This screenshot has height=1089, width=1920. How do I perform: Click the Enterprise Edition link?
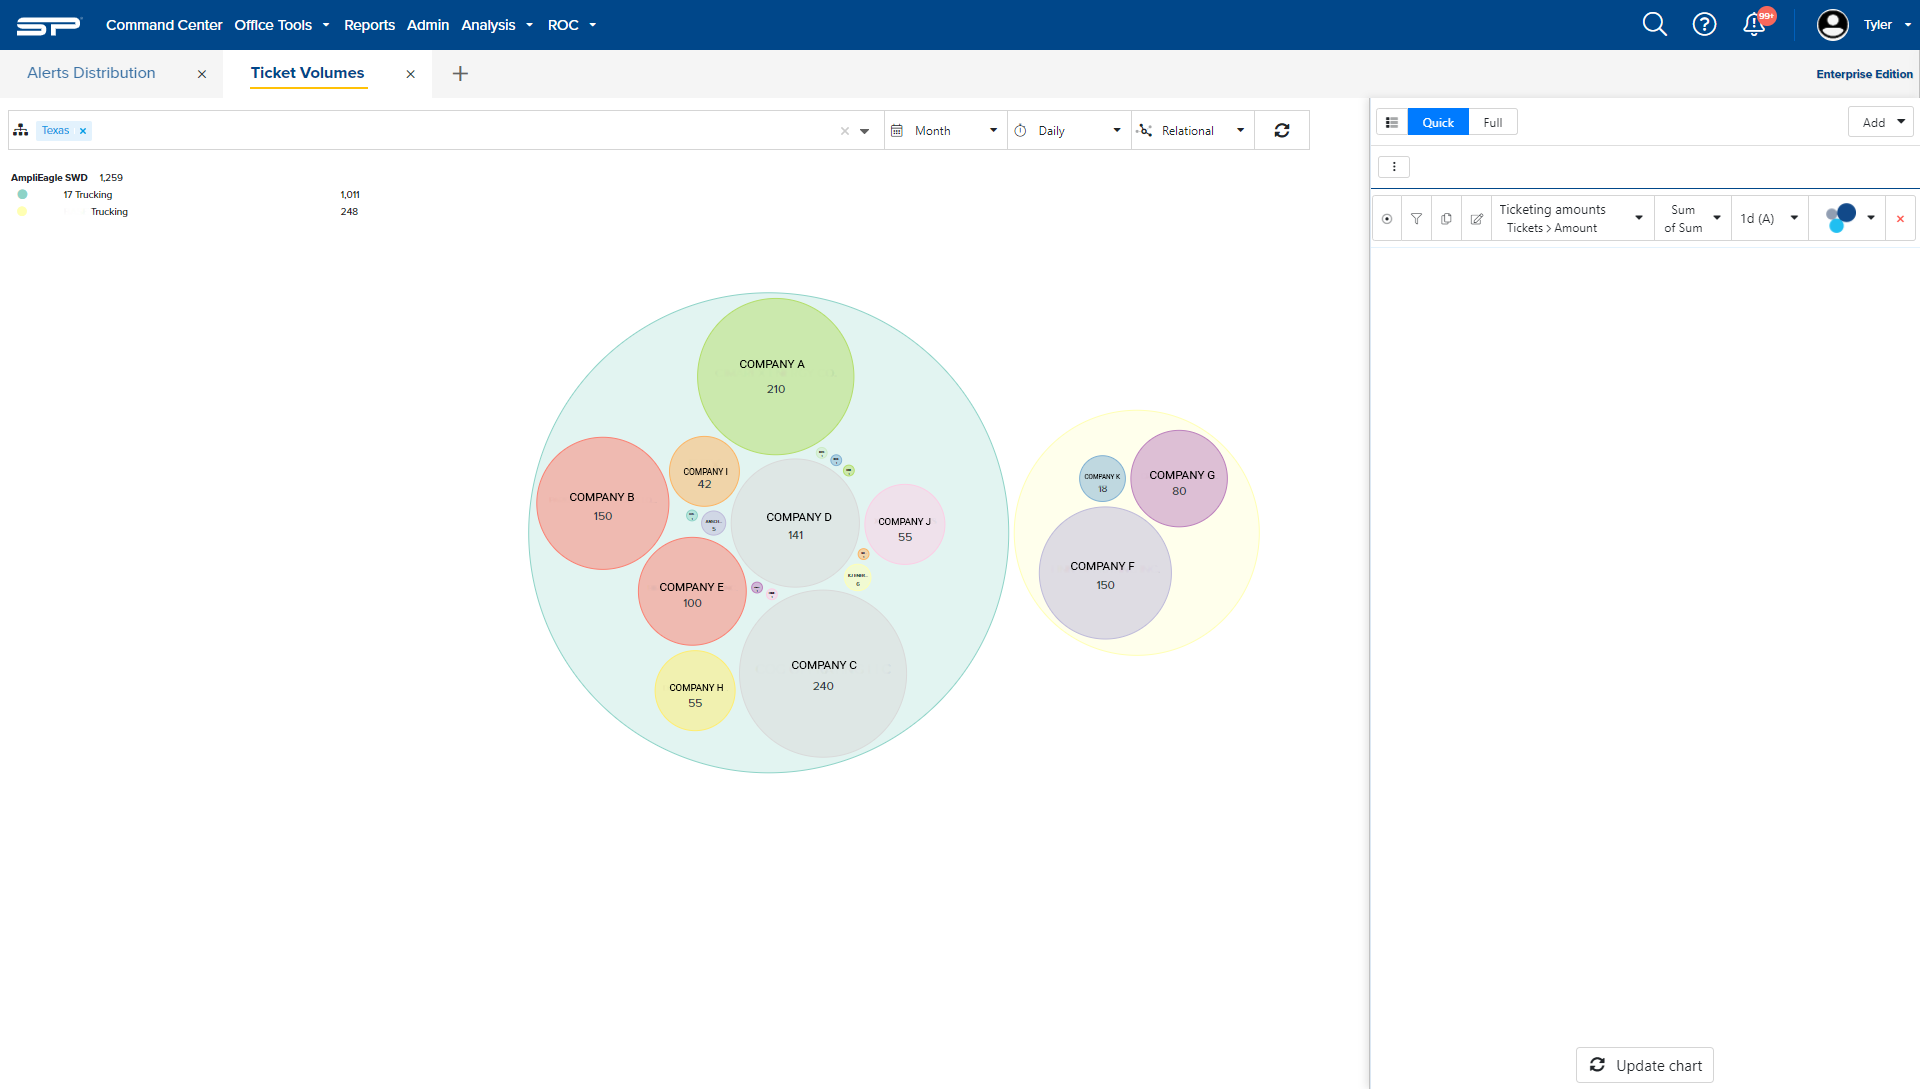[1864, 74]
